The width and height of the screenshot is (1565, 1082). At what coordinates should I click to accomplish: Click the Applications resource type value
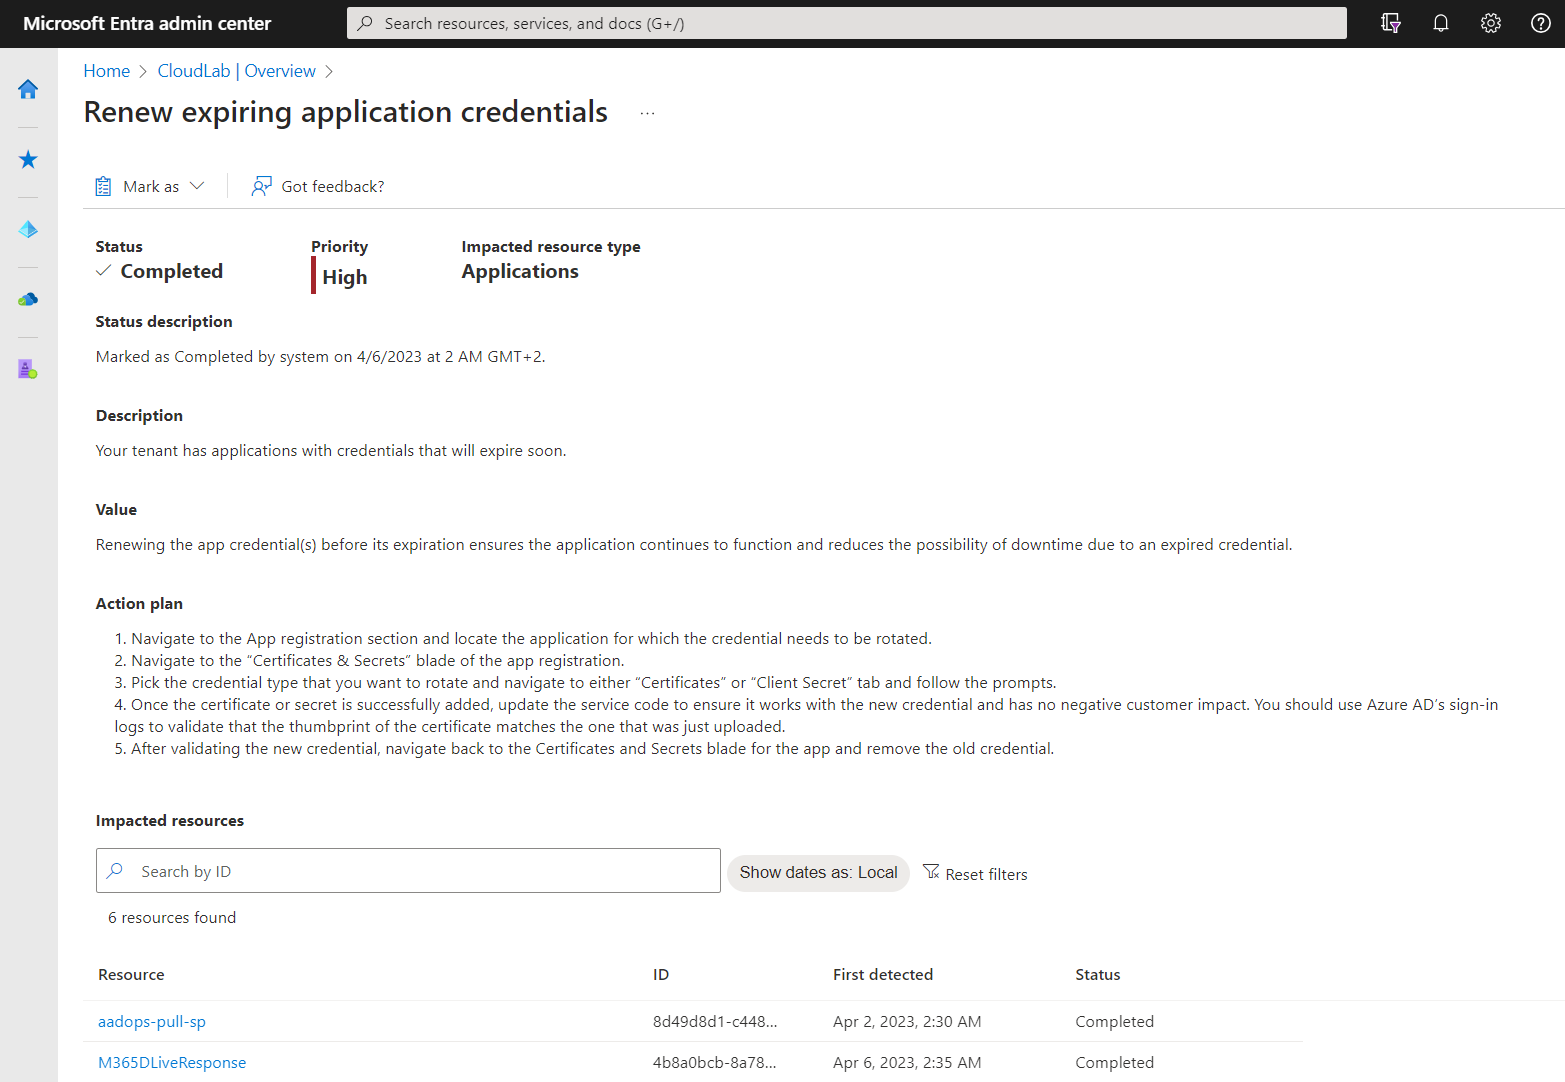tap(520, 272)
